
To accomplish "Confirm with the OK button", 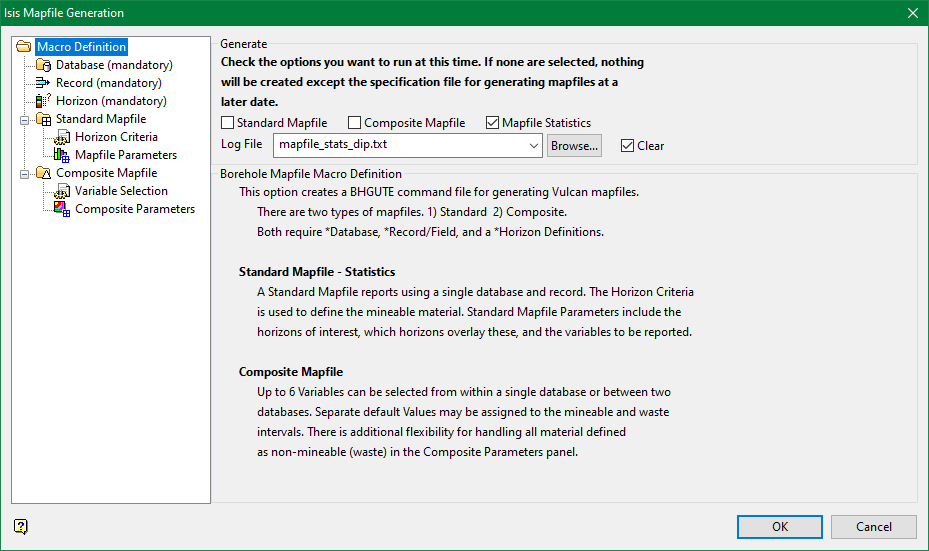I will click(x=780, y=527).
